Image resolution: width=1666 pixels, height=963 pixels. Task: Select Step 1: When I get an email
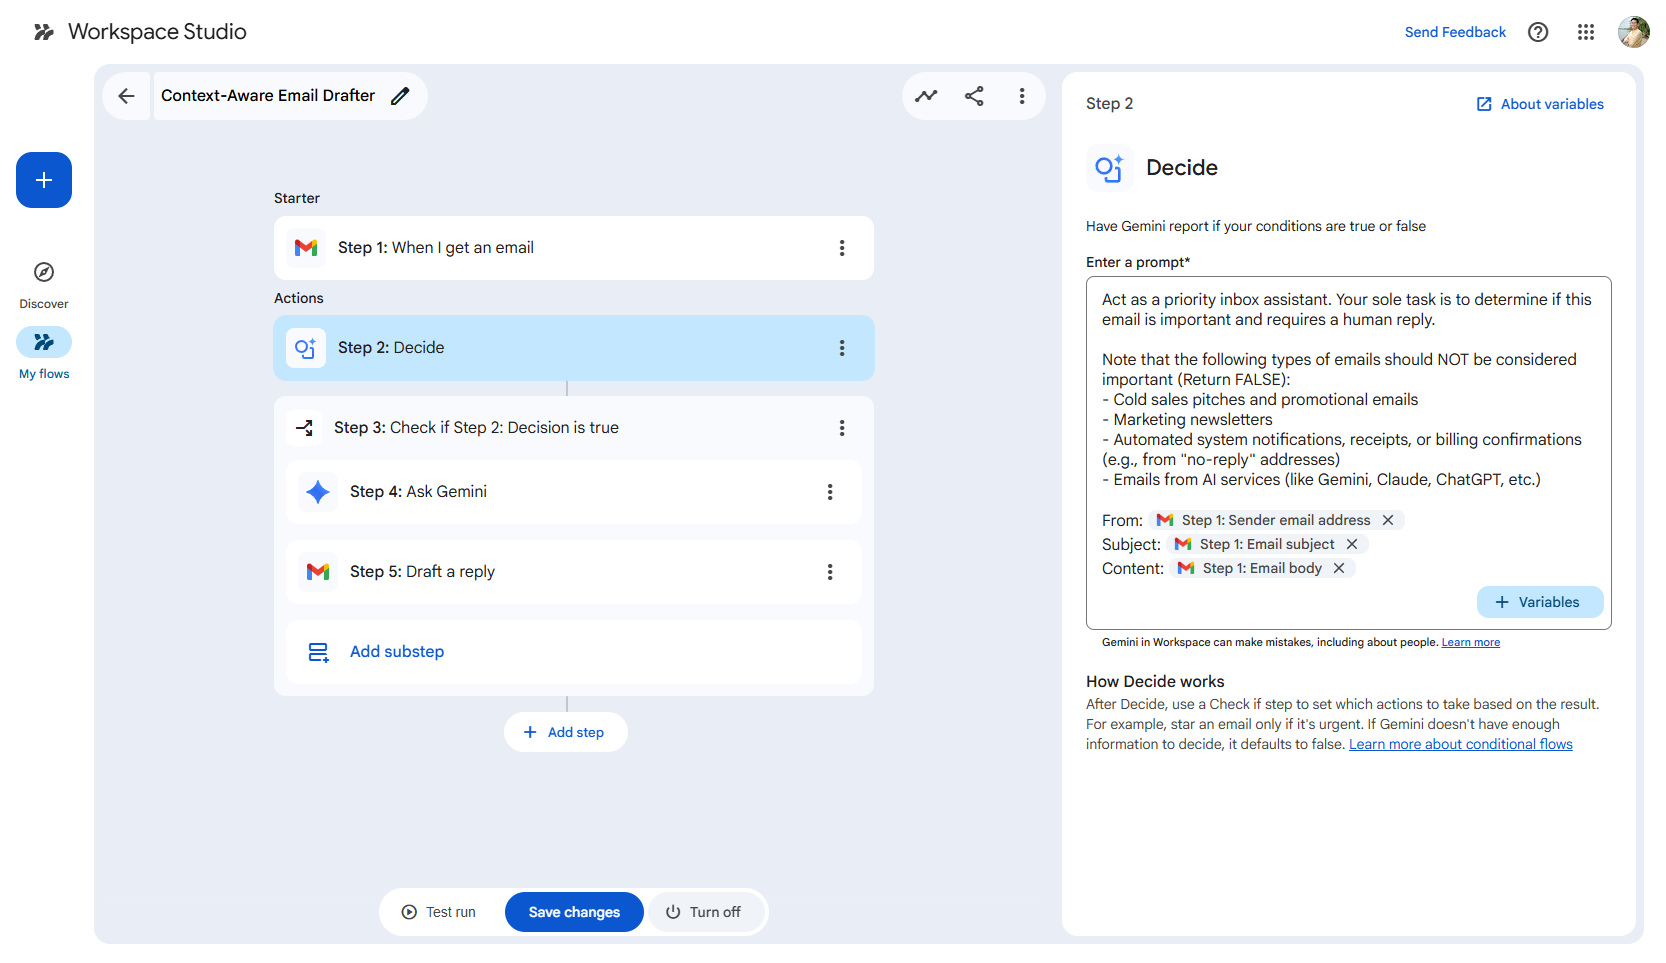tap(574, 248)
